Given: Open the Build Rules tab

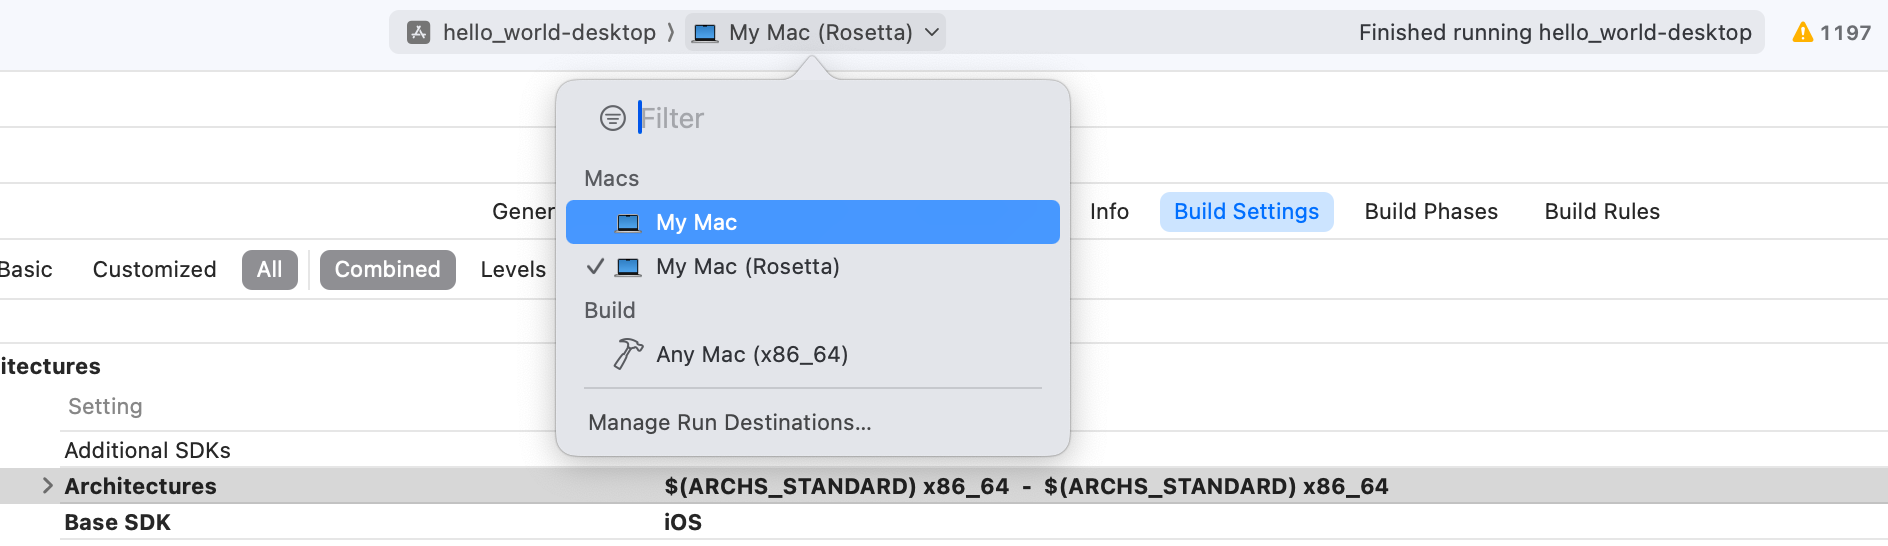Looking at the screenshot, I should coord(1601,212).
